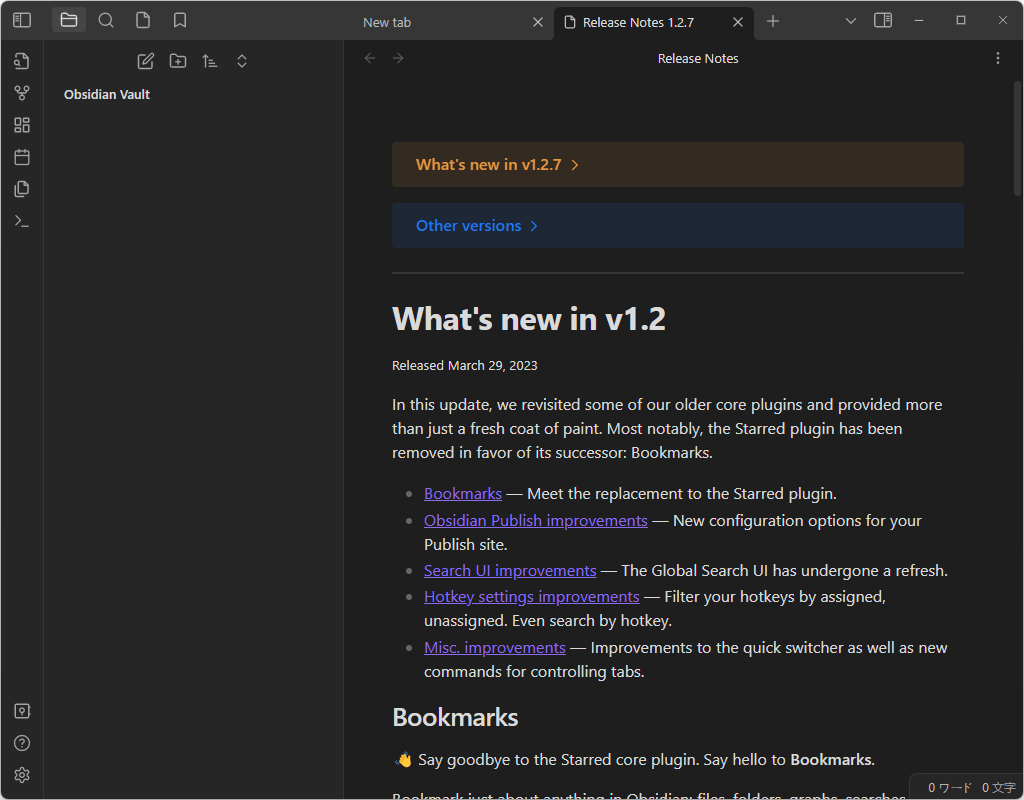Open Obsidian Publish improvements link

click(x=536, y=520)
